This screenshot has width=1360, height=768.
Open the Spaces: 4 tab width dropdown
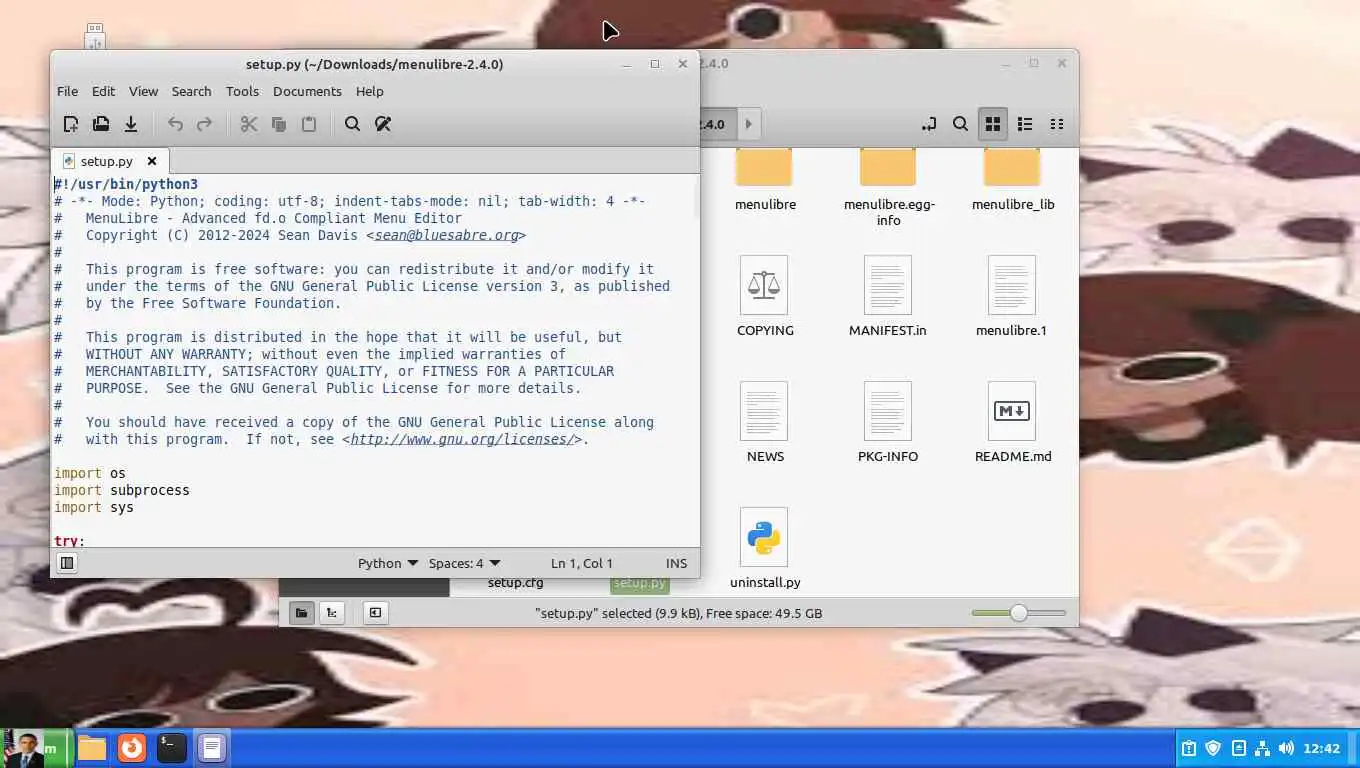coord(464,563)
